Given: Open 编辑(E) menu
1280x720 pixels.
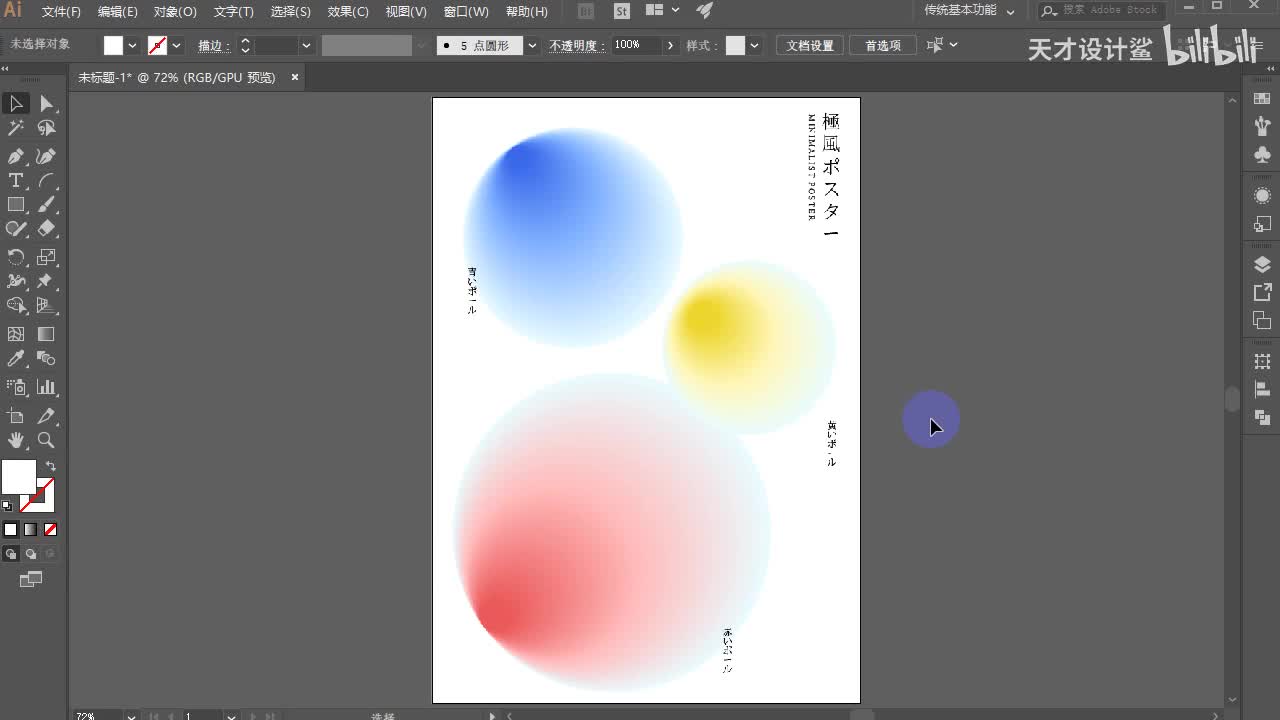Looking at the screenshot, I should 118,11.
